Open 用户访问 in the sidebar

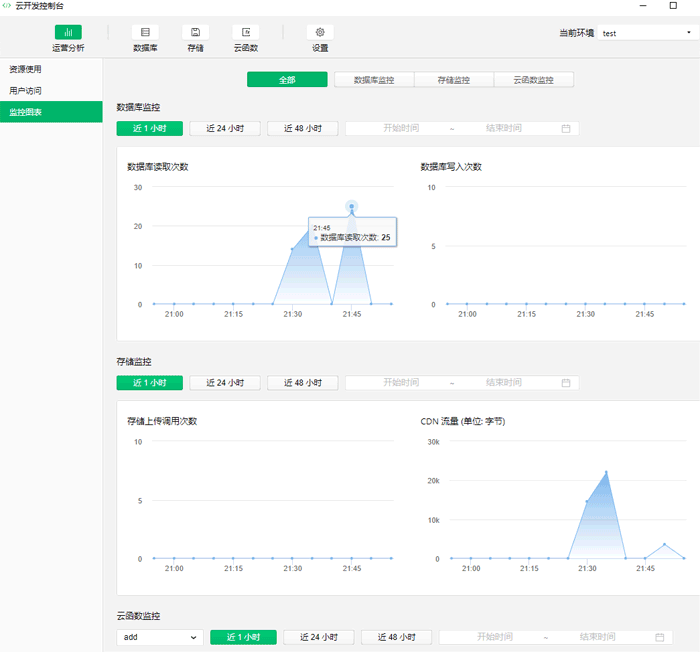click(25, 91)
